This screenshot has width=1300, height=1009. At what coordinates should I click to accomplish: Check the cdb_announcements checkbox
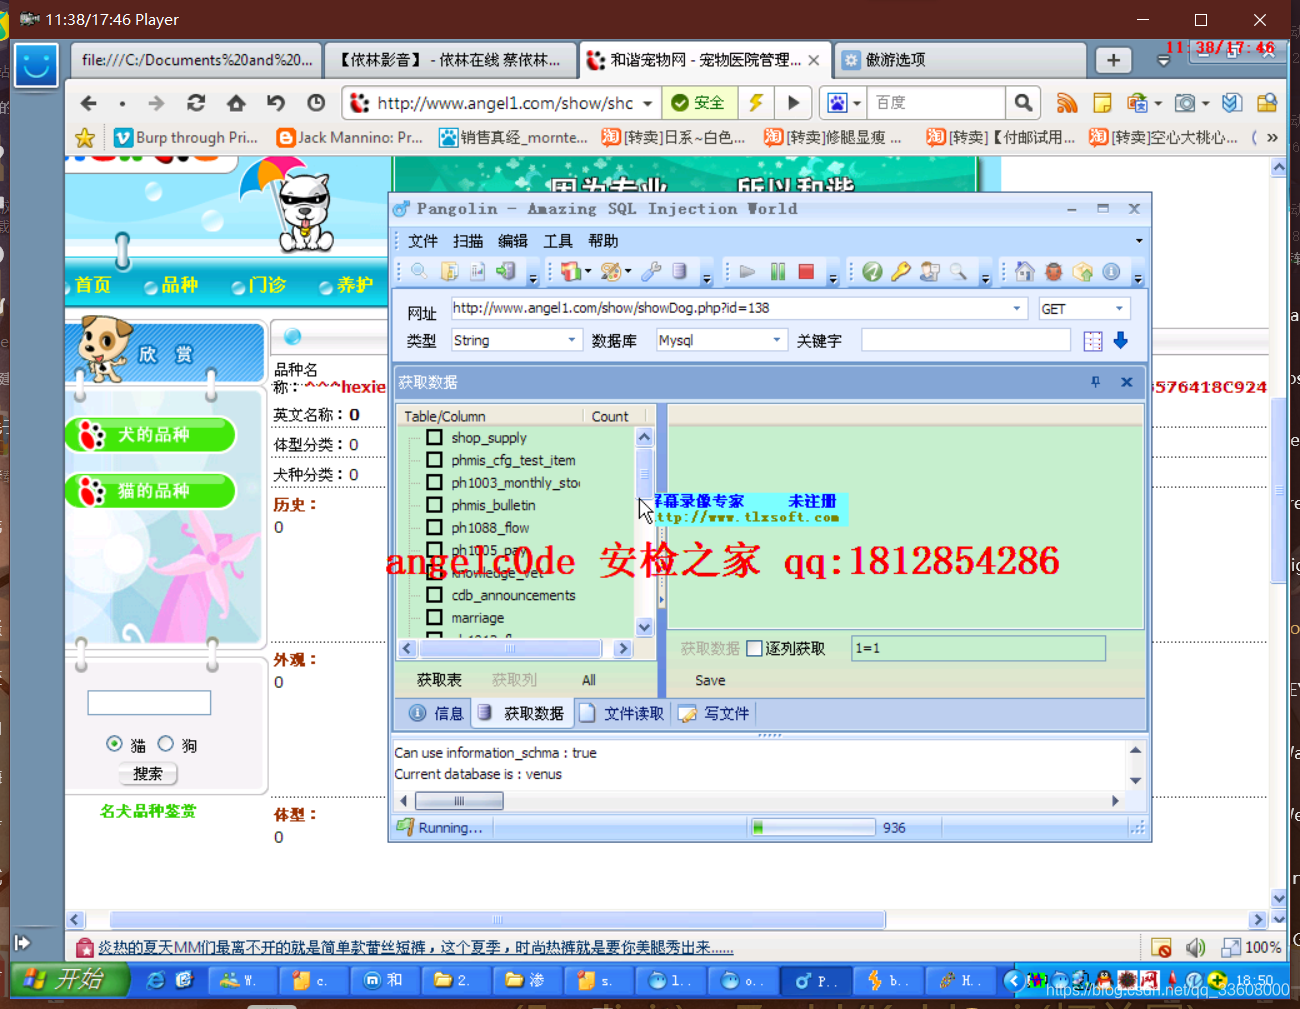(x=435, y=594)
